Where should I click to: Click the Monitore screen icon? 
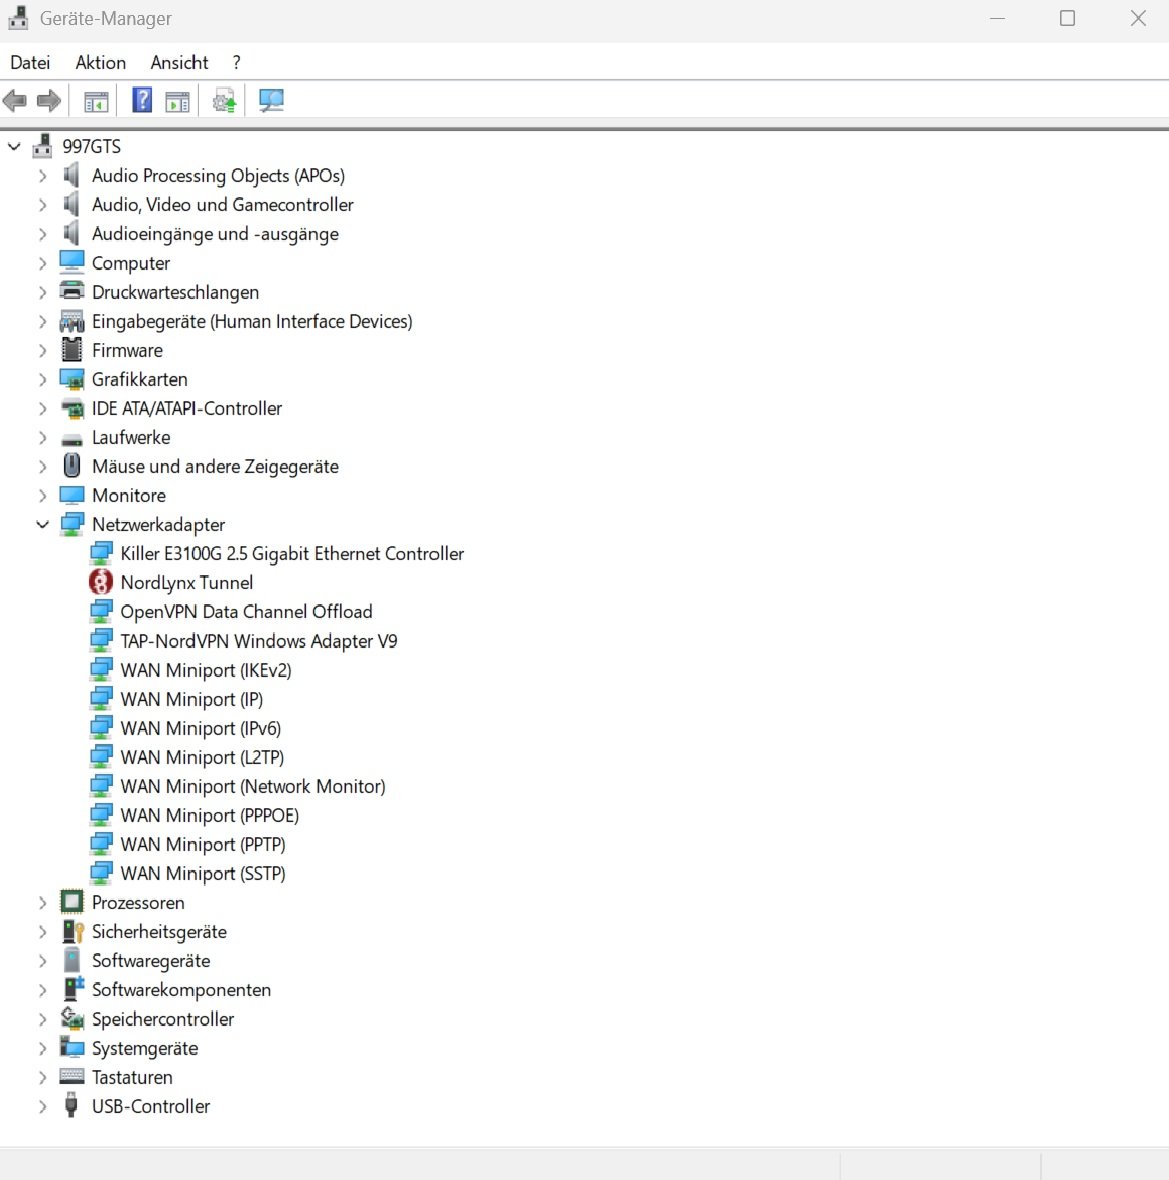[72, 495]
